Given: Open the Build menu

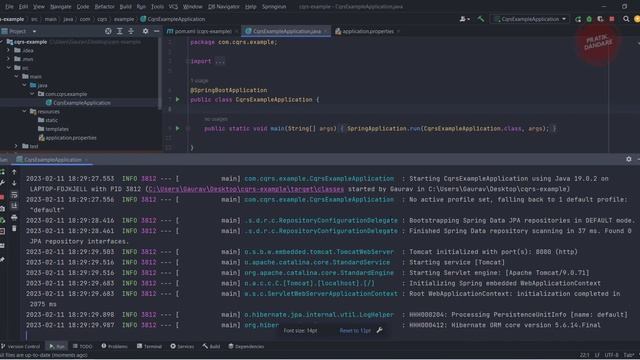Looking at the screenshot, I should (x=125, y=7).
